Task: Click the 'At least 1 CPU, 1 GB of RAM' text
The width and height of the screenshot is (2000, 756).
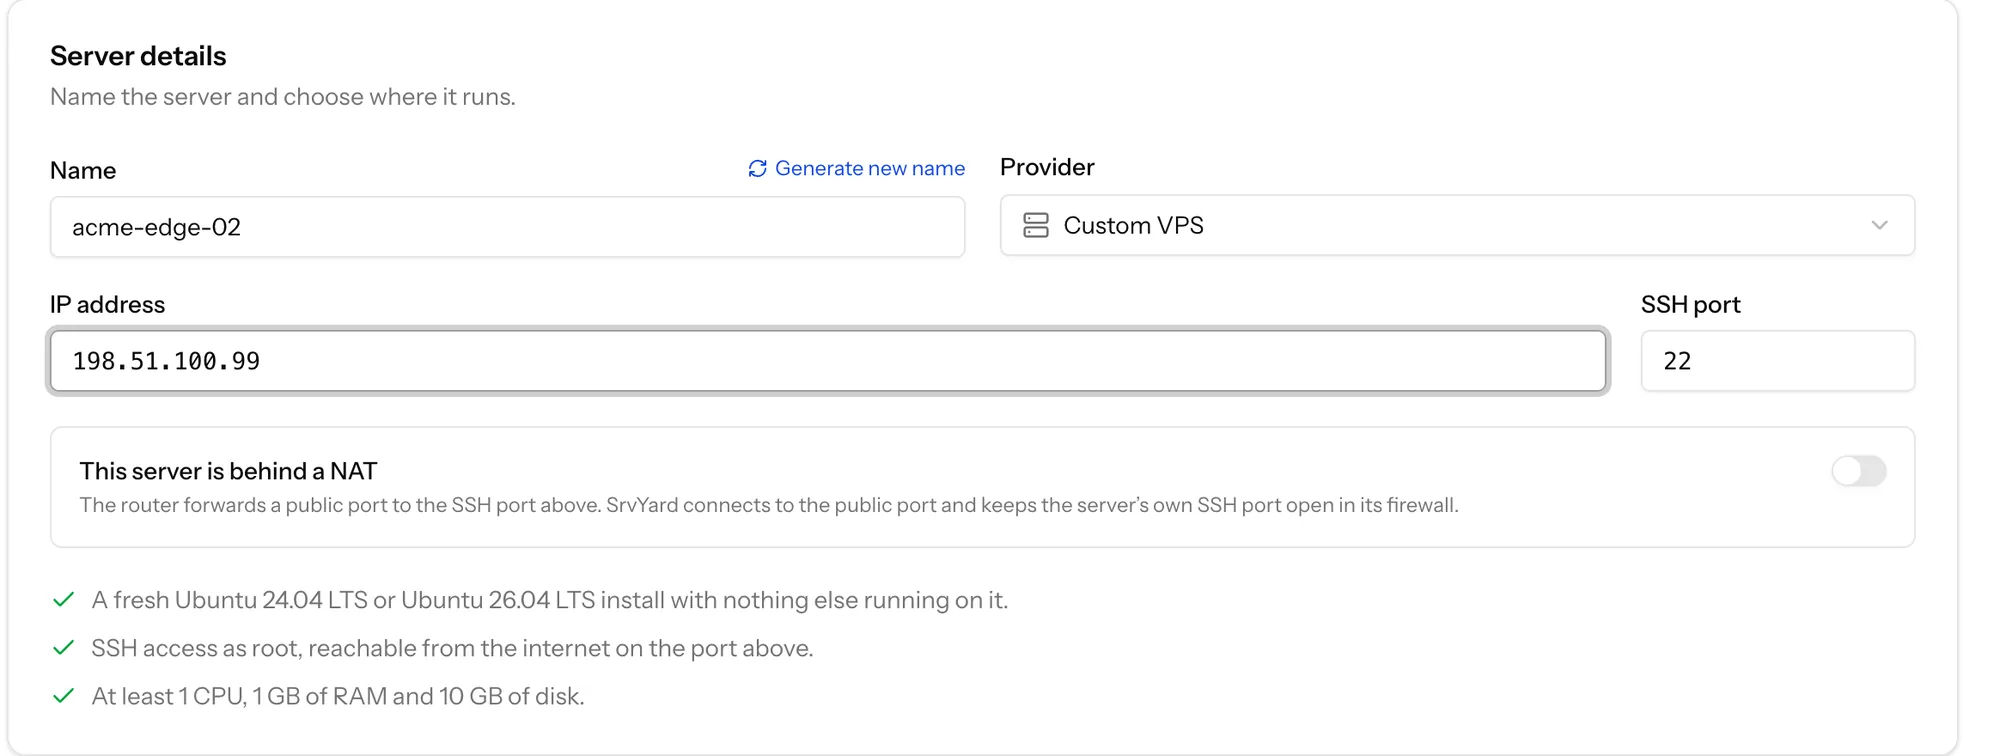Action: [x=338, y=696]
